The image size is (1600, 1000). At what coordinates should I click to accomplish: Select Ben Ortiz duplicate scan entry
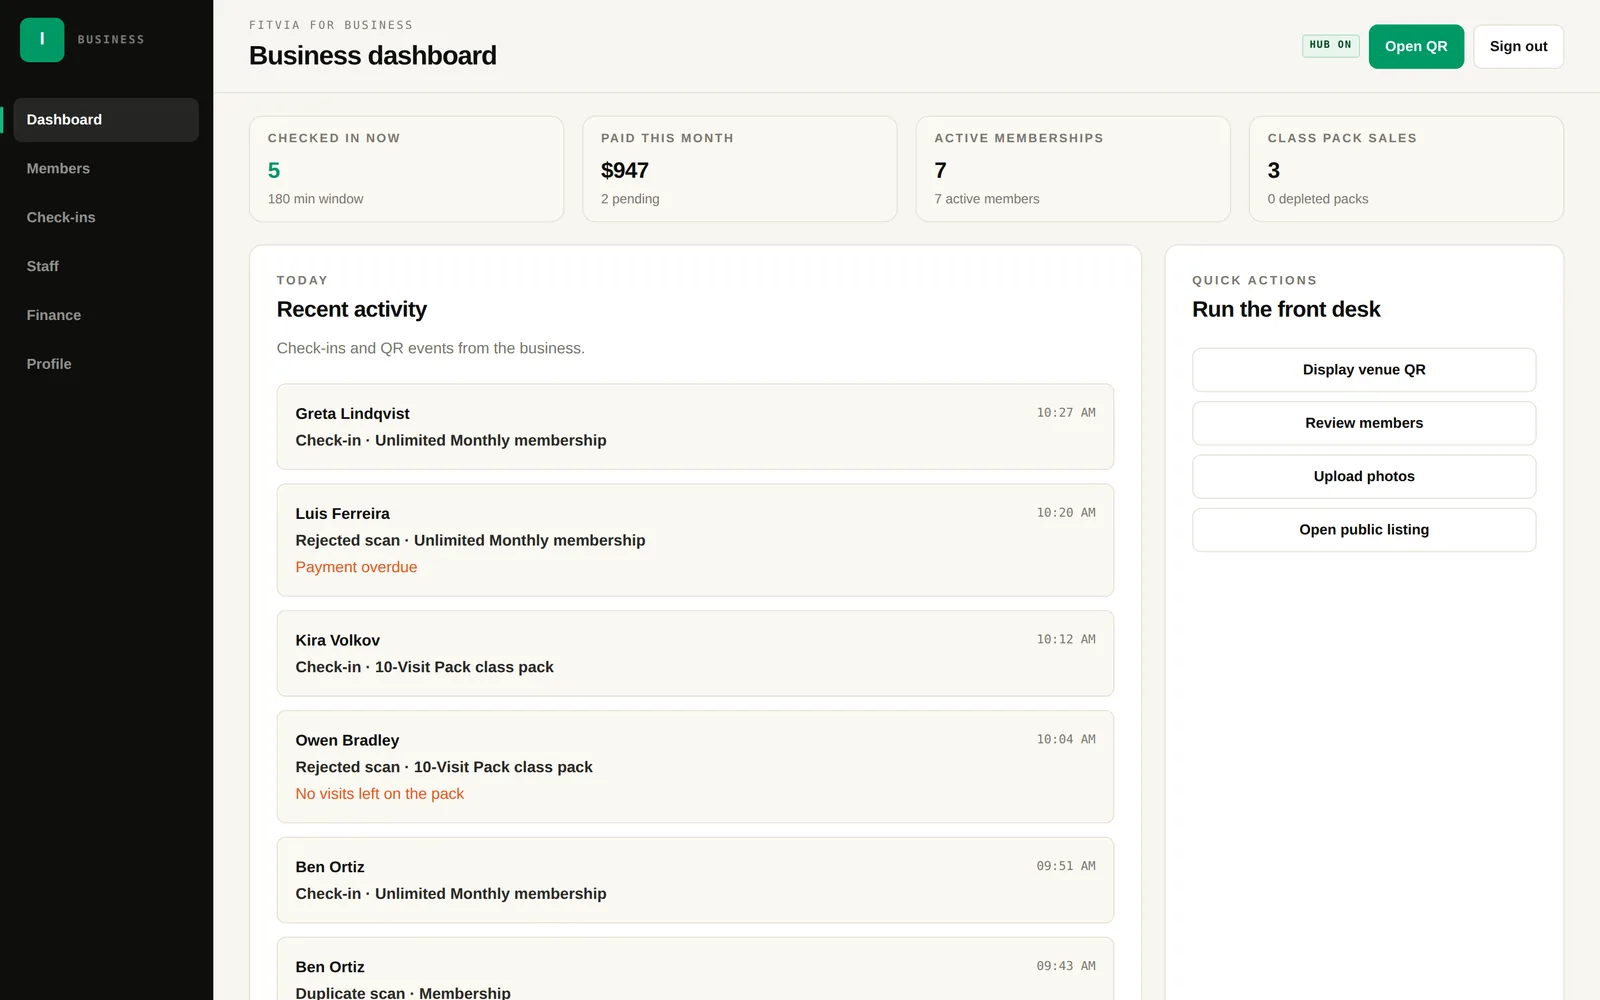coord(695,969)
